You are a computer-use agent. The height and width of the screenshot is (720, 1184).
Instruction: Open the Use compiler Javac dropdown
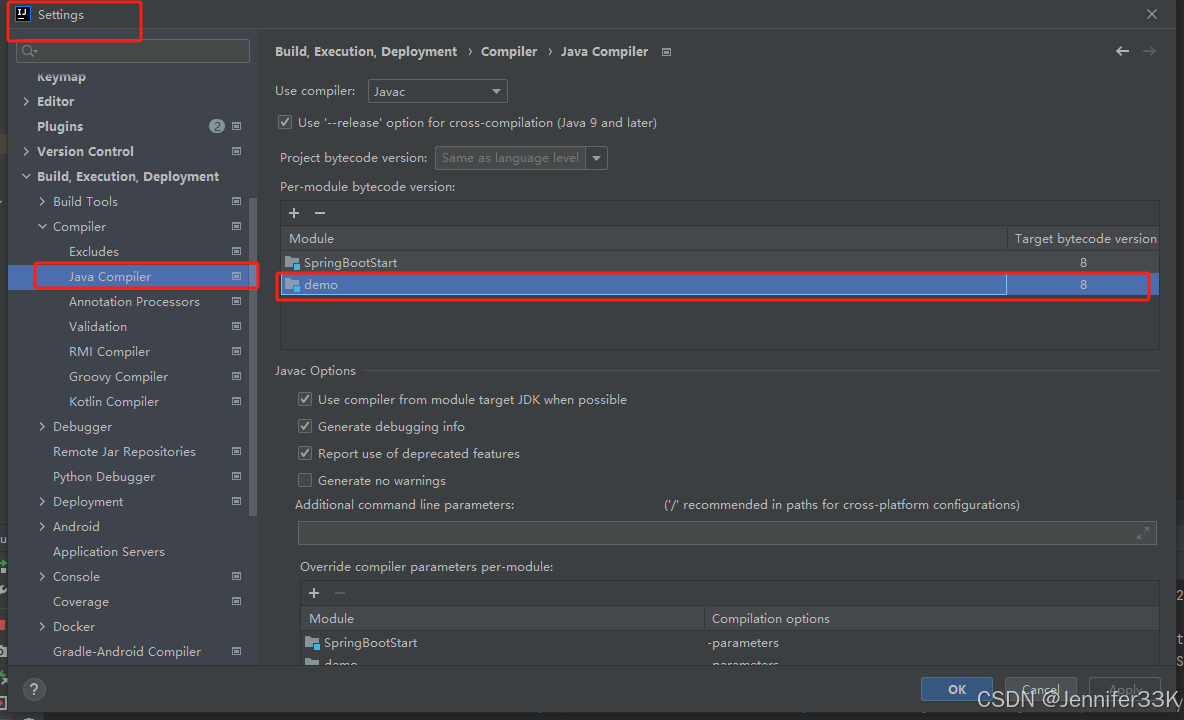tap(437, 90)
